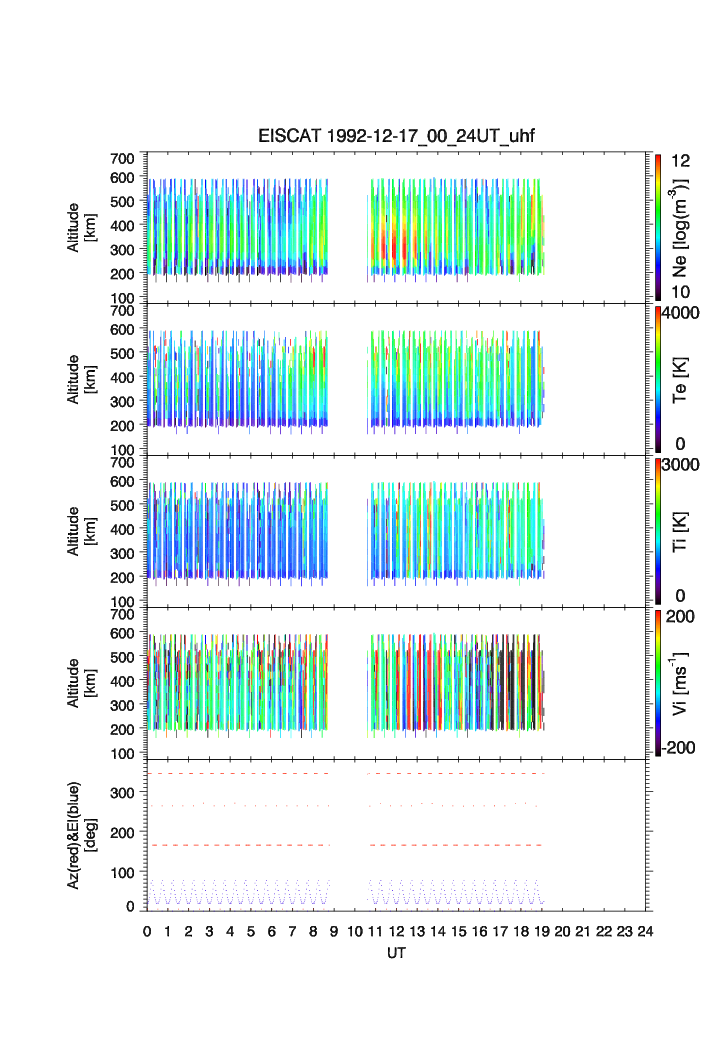Click the Ti ion temperature color bar
Viewport: 708px width, 1063px height.
point(658,531)
